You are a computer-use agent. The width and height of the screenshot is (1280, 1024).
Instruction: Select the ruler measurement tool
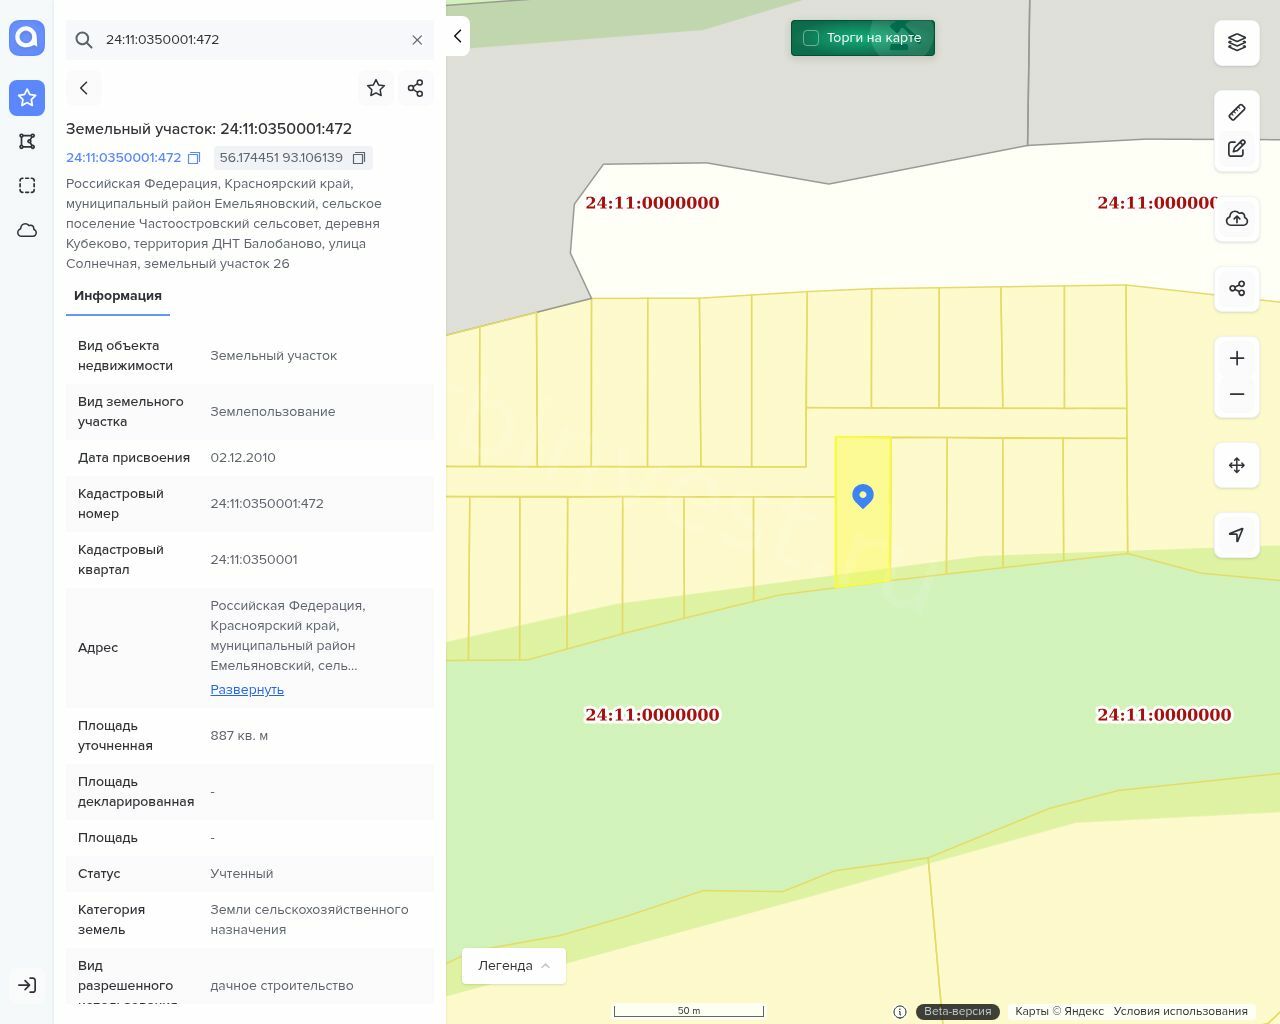[1237, 112]
